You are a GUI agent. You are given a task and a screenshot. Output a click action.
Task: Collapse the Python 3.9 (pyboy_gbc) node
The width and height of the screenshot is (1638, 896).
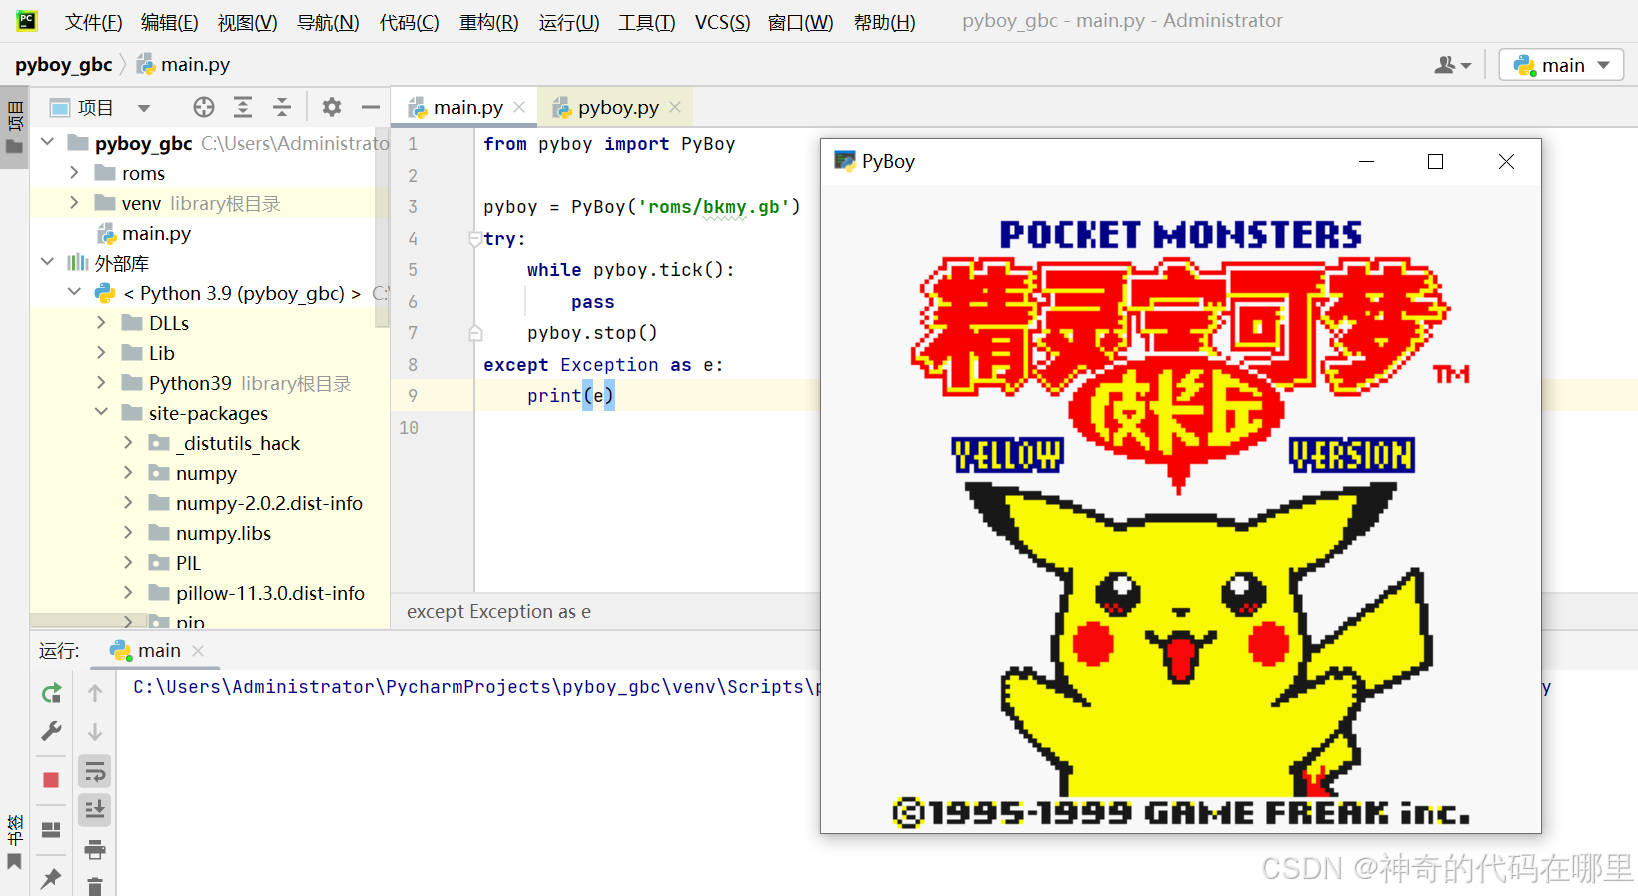pos(74,293)
